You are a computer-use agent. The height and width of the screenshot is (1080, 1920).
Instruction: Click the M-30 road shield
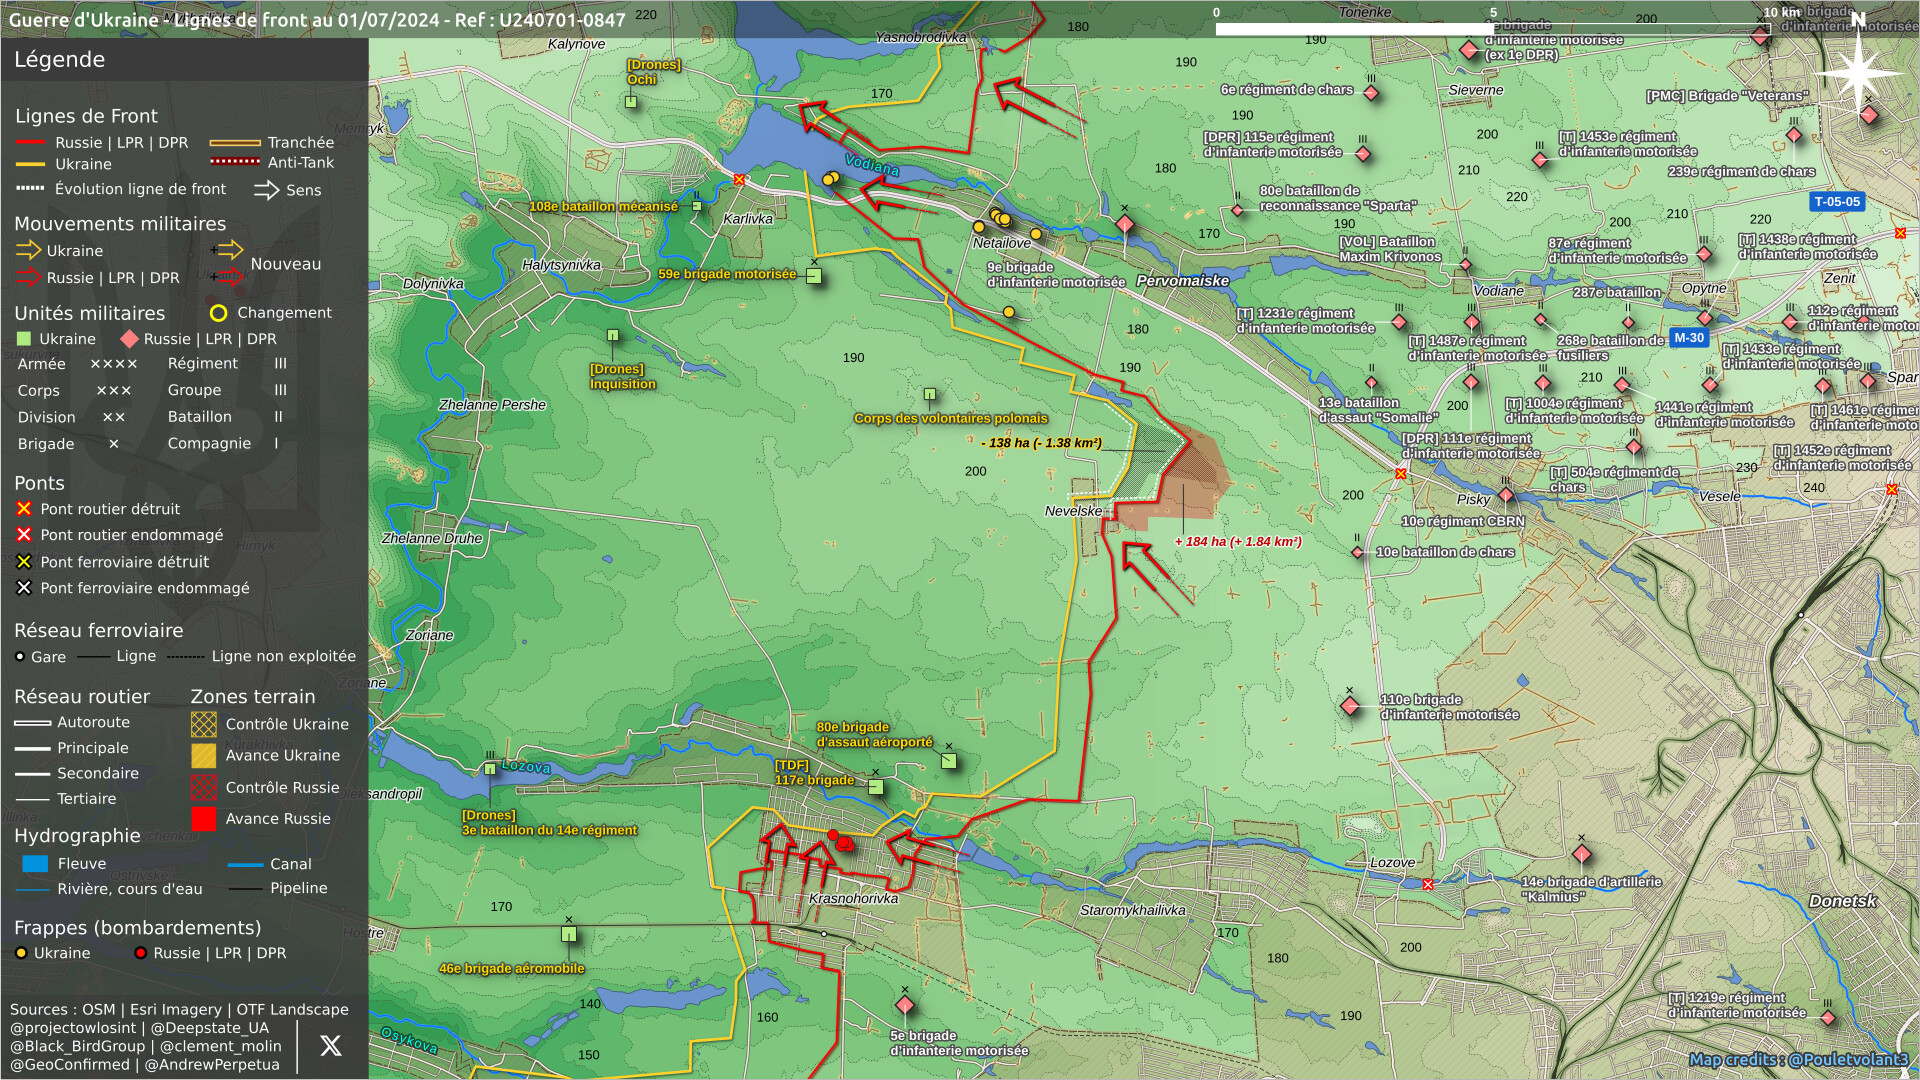[x=1689, y=338]
